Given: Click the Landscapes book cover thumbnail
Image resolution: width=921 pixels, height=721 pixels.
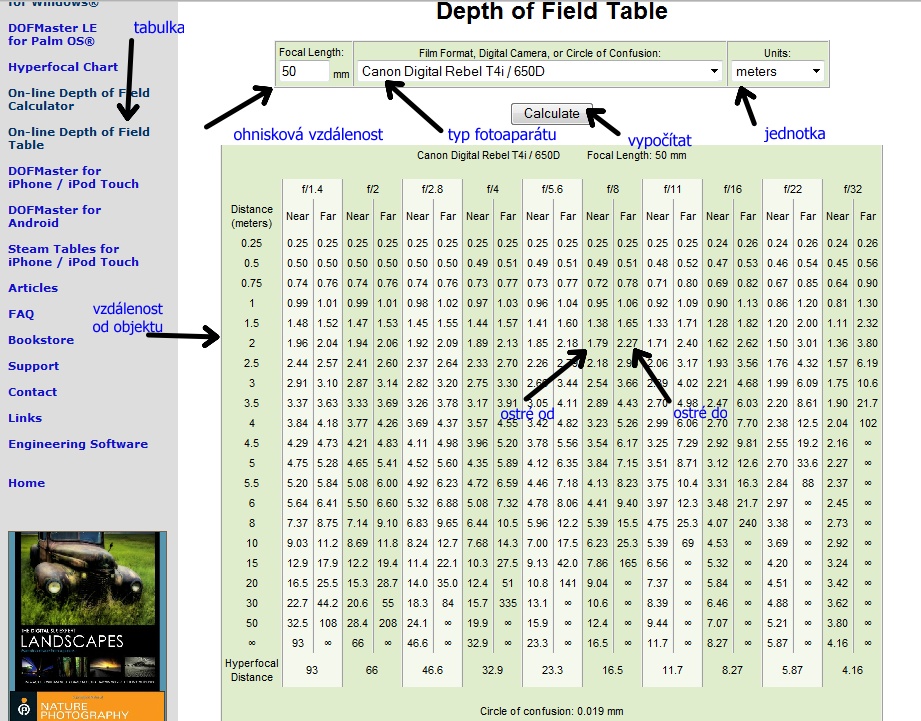Looking at the screenshot, I should click(x=87, y=610).
